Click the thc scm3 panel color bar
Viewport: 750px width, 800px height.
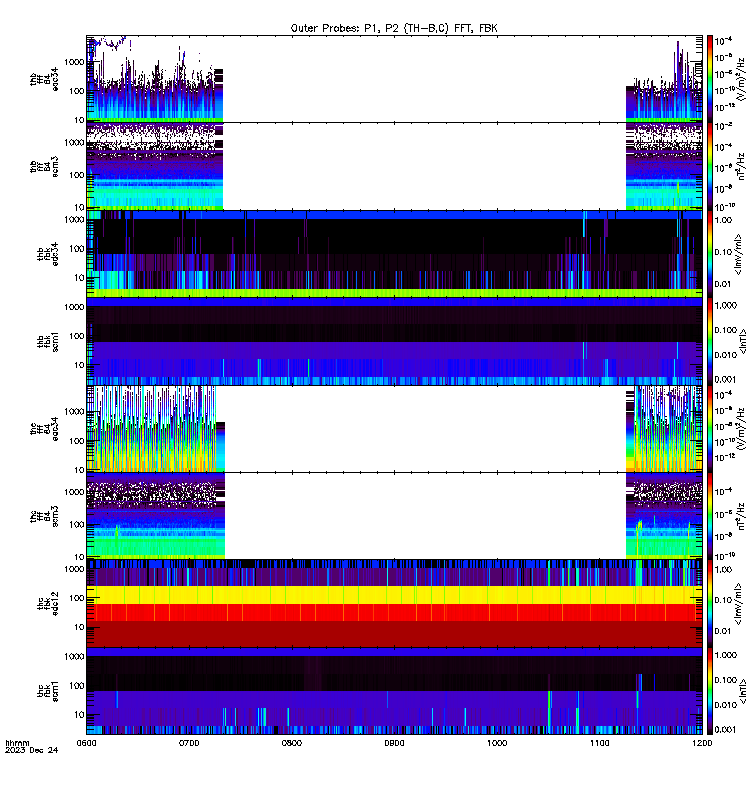[710, 516]
